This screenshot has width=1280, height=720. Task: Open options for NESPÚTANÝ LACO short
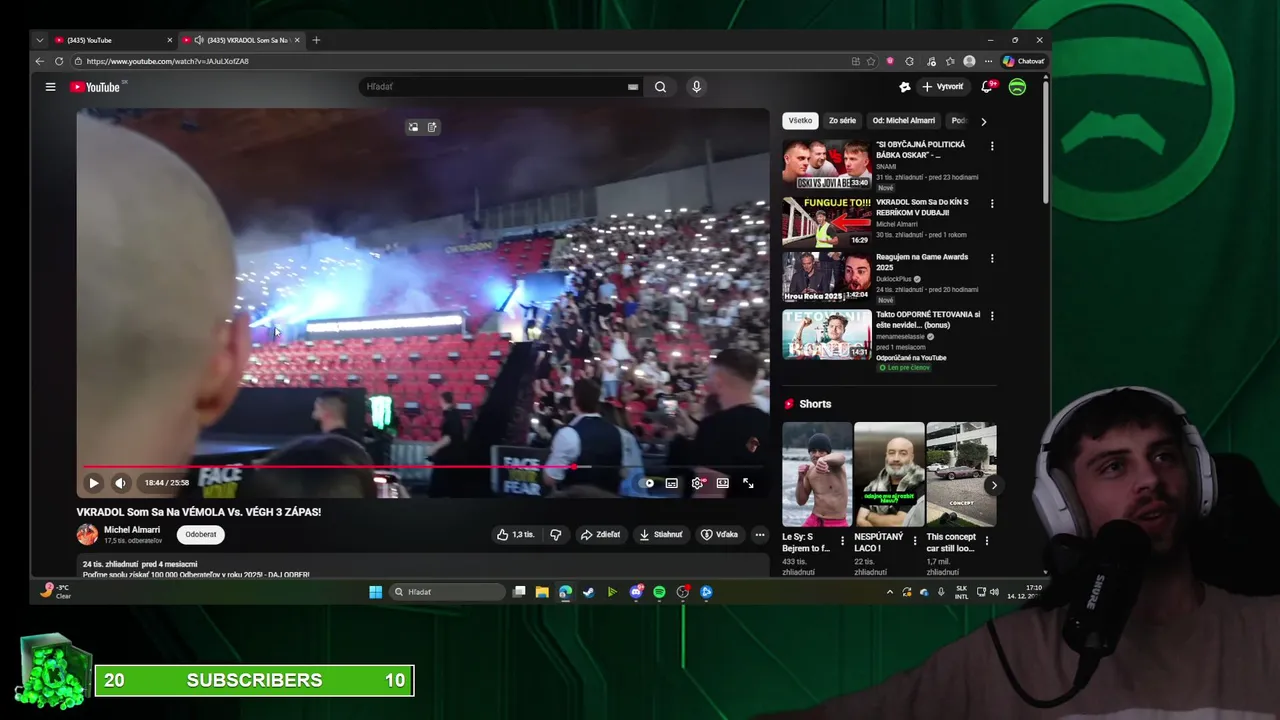tap(915, 541)
